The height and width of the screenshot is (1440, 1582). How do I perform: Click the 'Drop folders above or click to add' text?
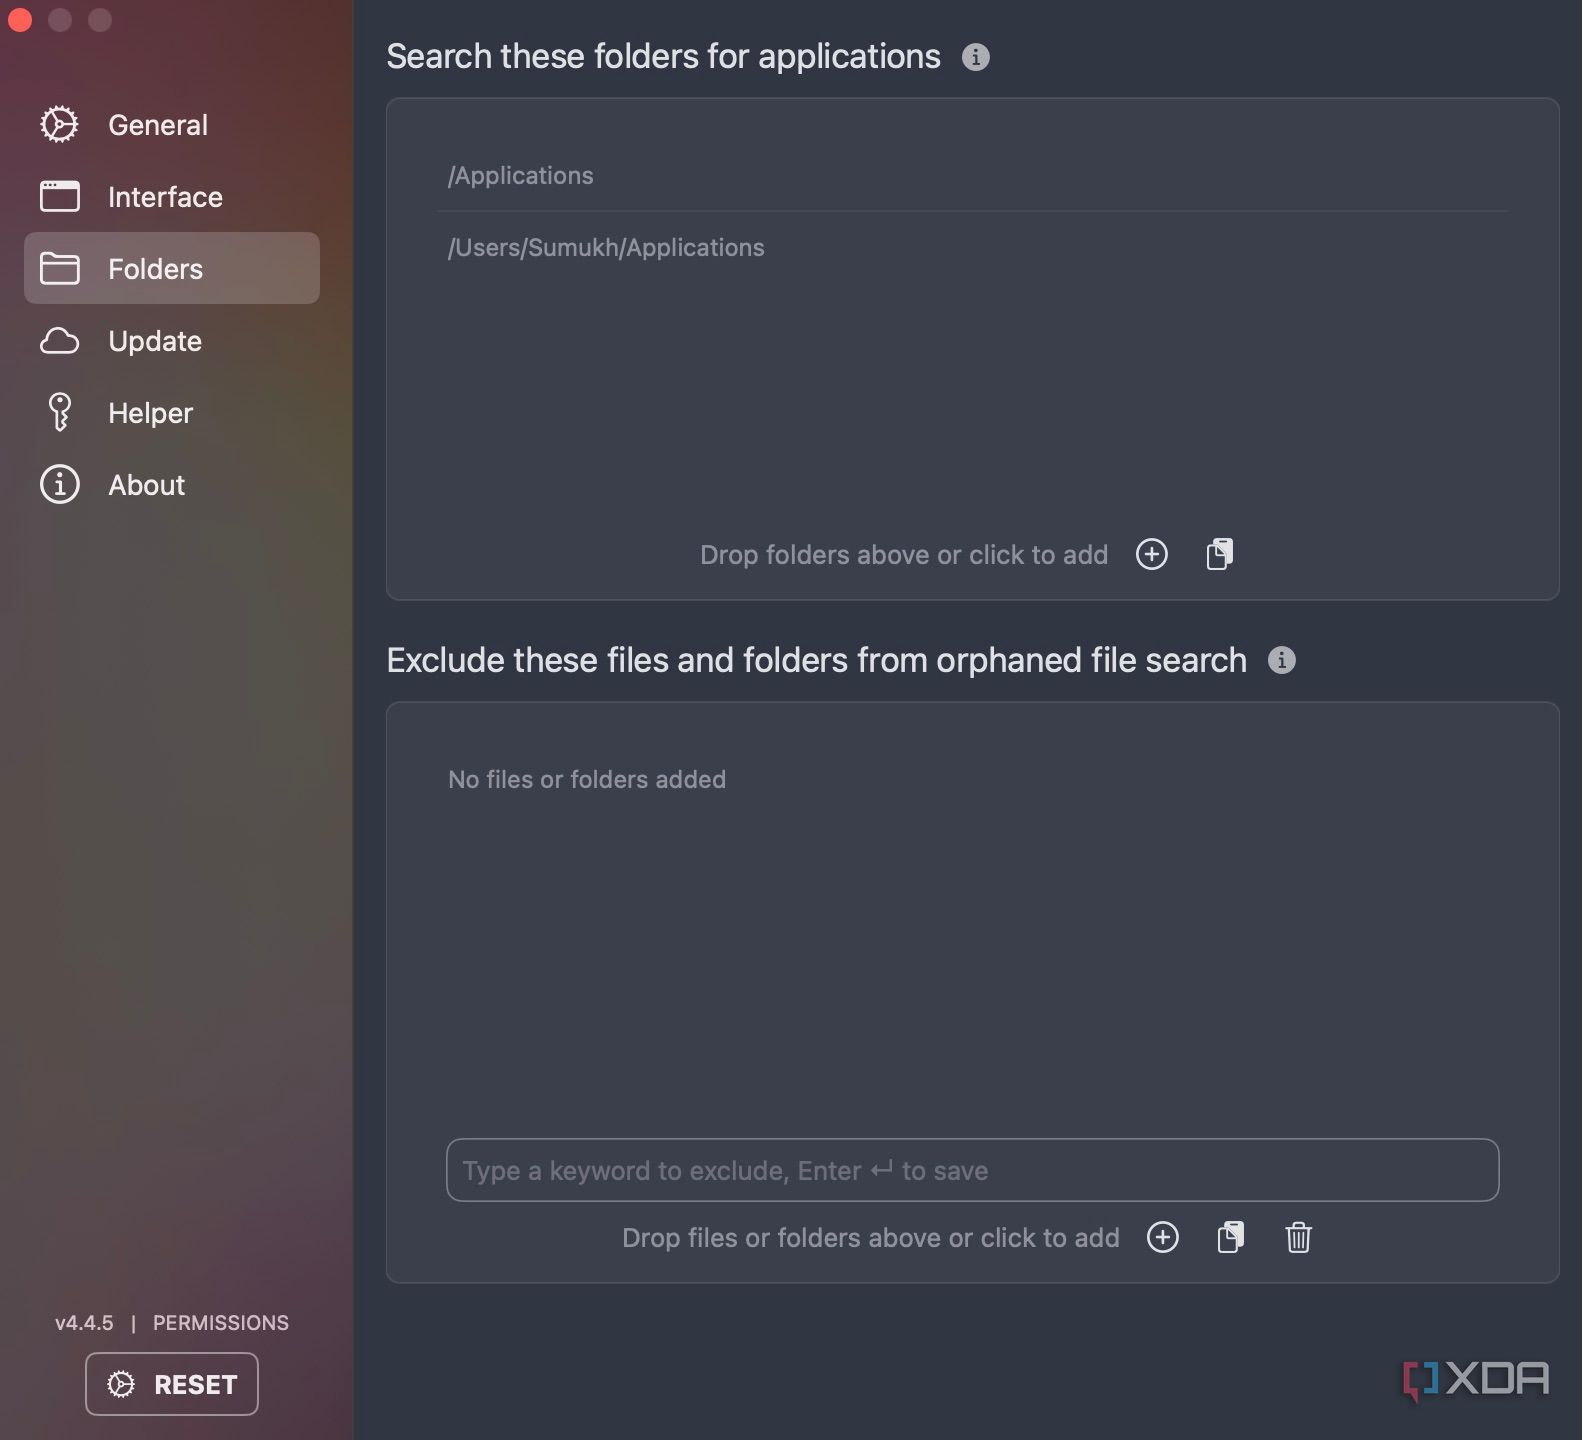click(x=904, y=555)
